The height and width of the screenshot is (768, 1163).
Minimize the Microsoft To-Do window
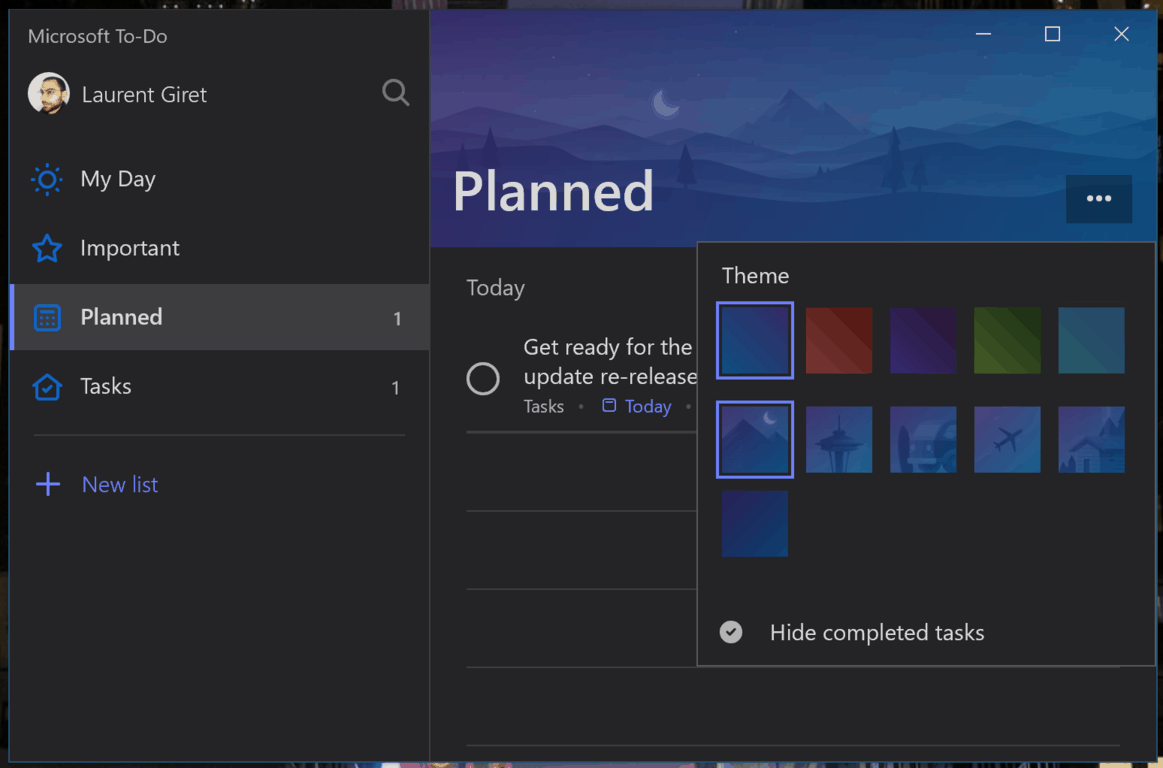click(984, 34)
